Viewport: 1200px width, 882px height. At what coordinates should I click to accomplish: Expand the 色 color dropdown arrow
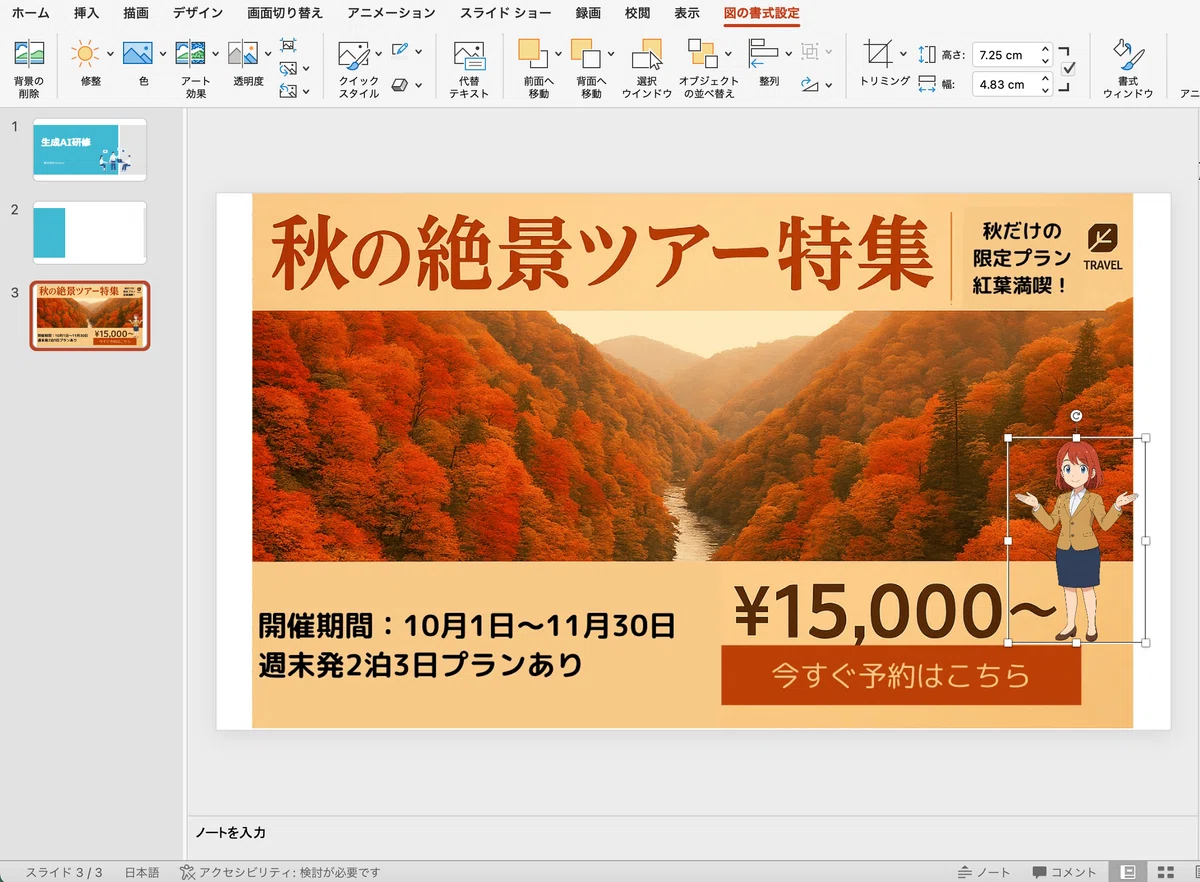(x=162, y=53)
